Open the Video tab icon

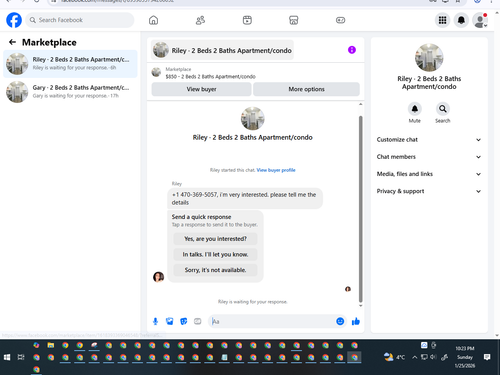tap(247, 20)
